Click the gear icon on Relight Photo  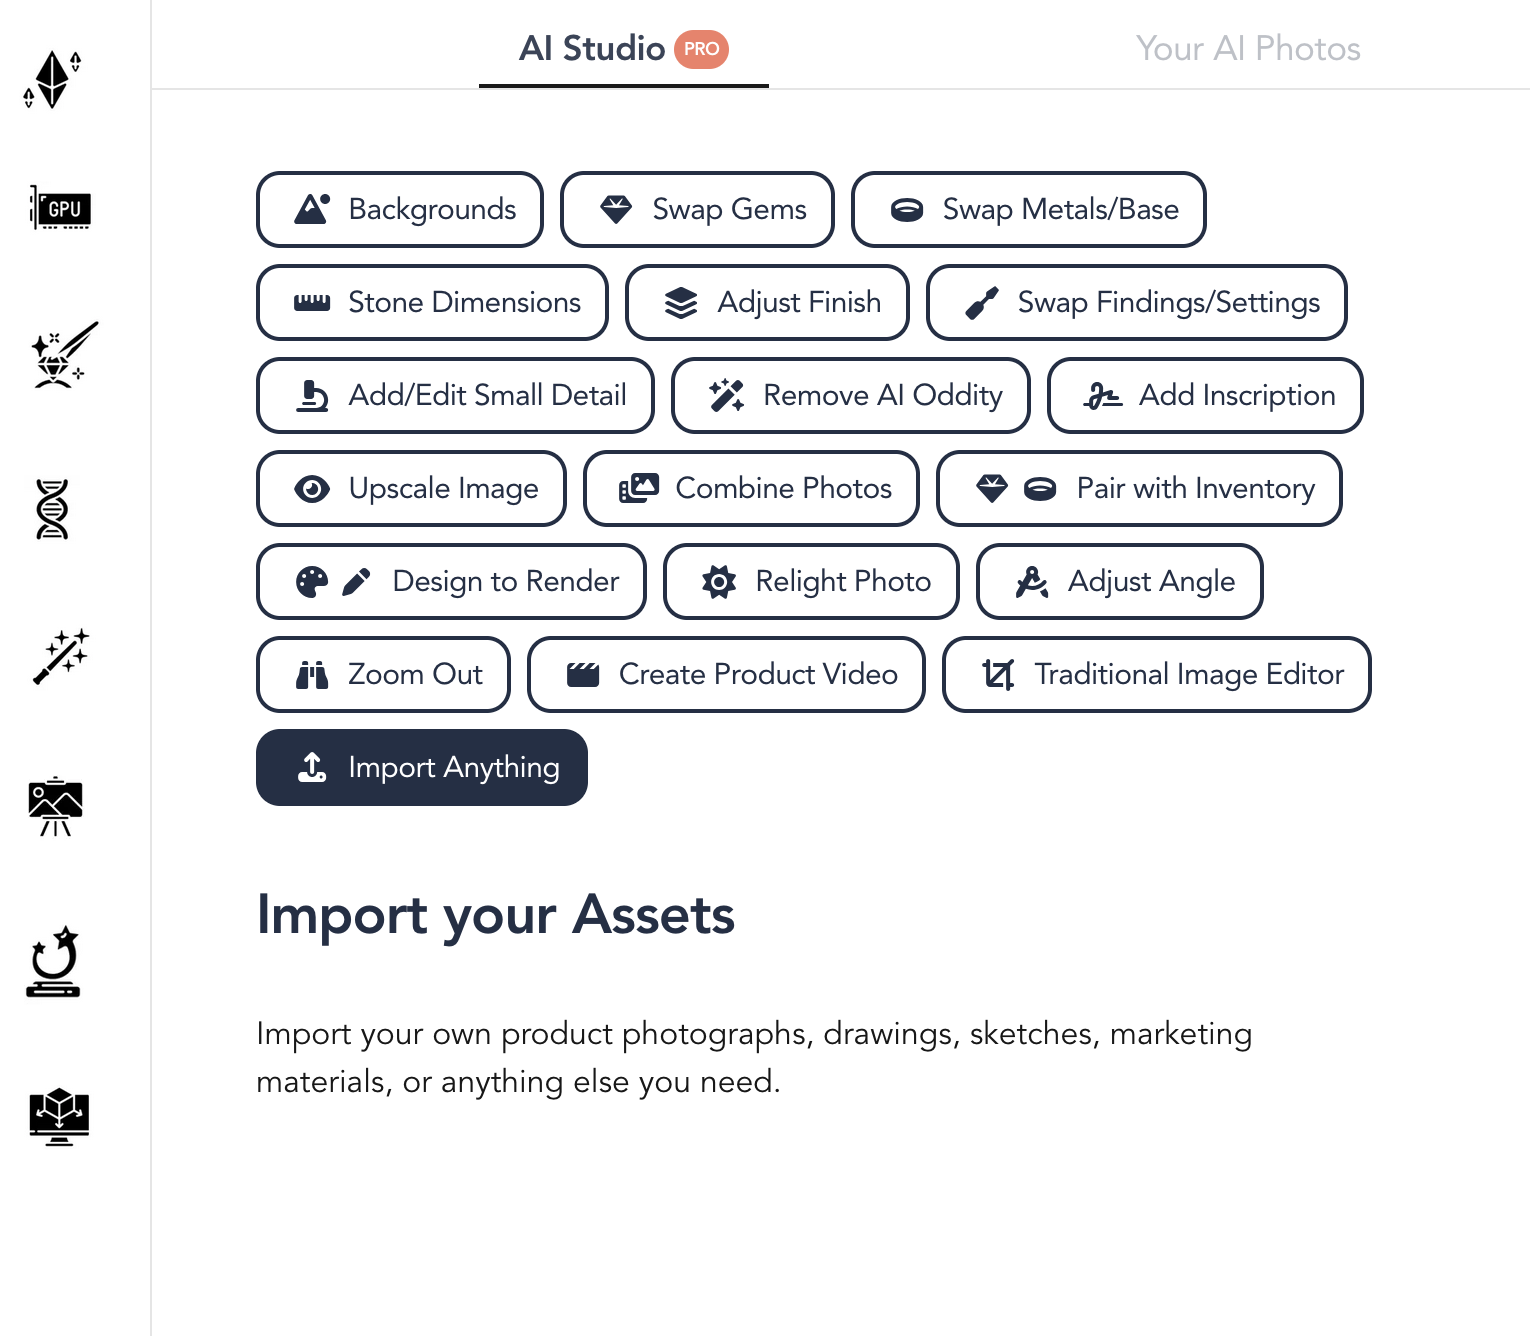click(x=718, y=581)
